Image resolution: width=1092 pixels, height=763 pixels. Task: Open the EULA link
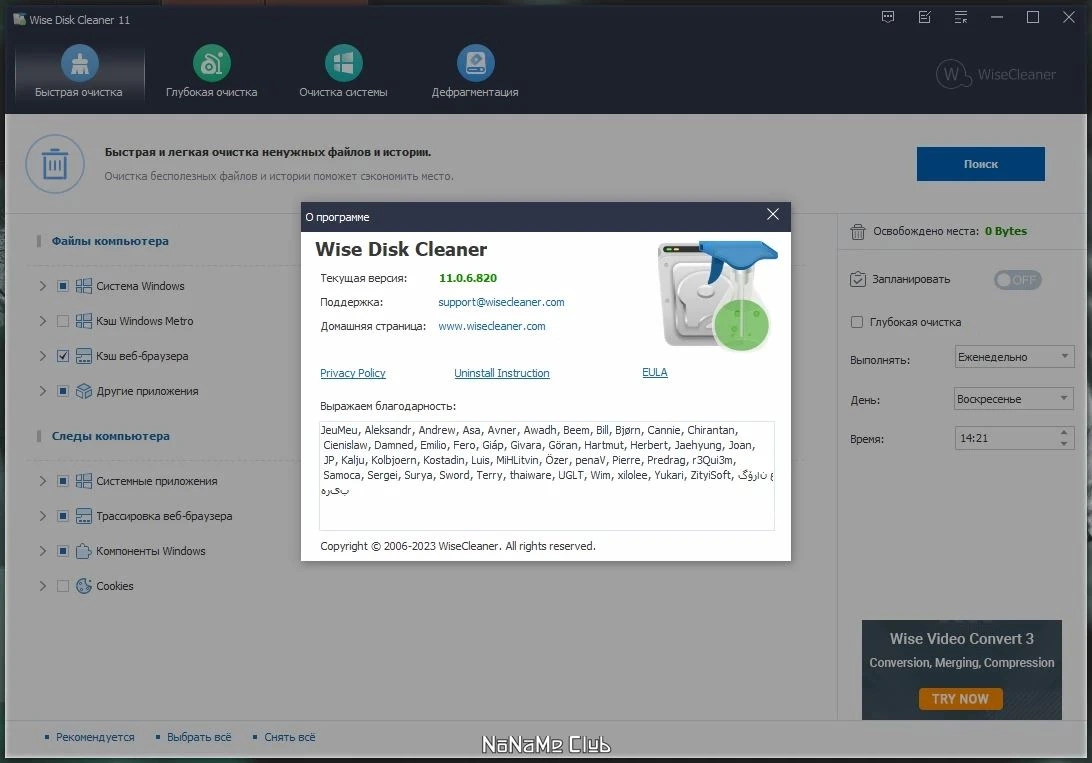point(655,372)
